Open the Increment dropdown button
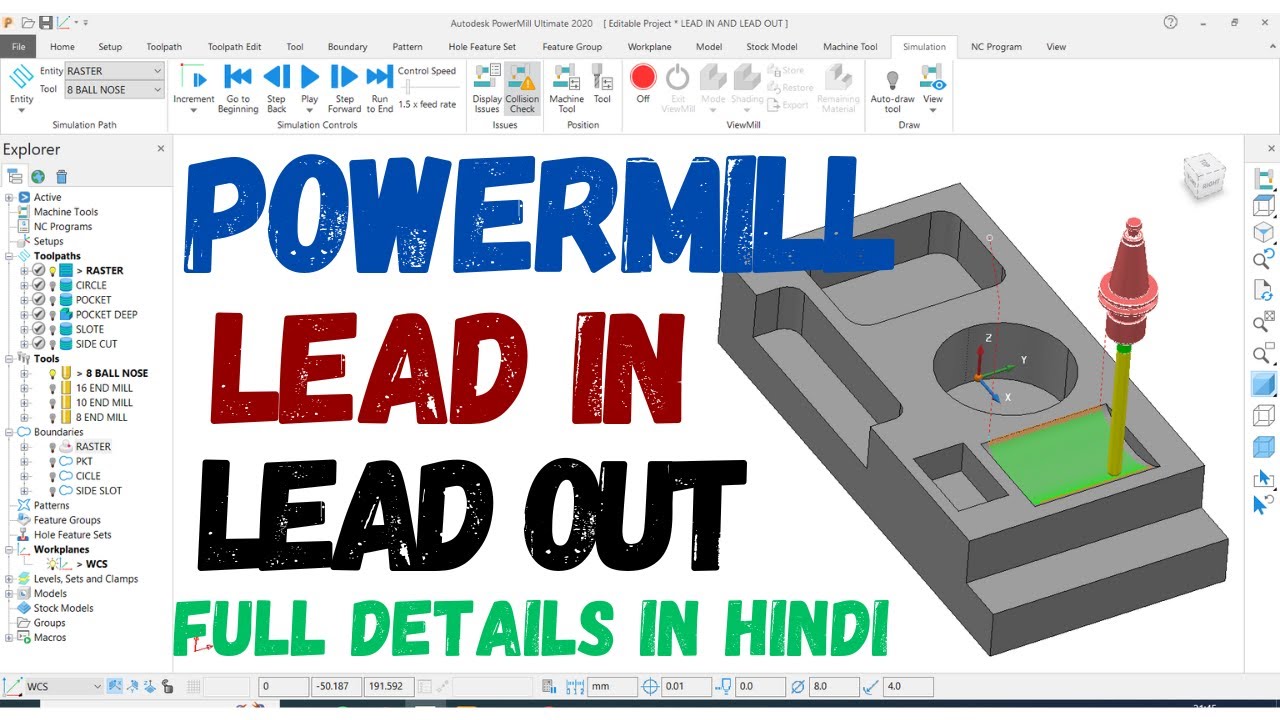 coord(194,88)
